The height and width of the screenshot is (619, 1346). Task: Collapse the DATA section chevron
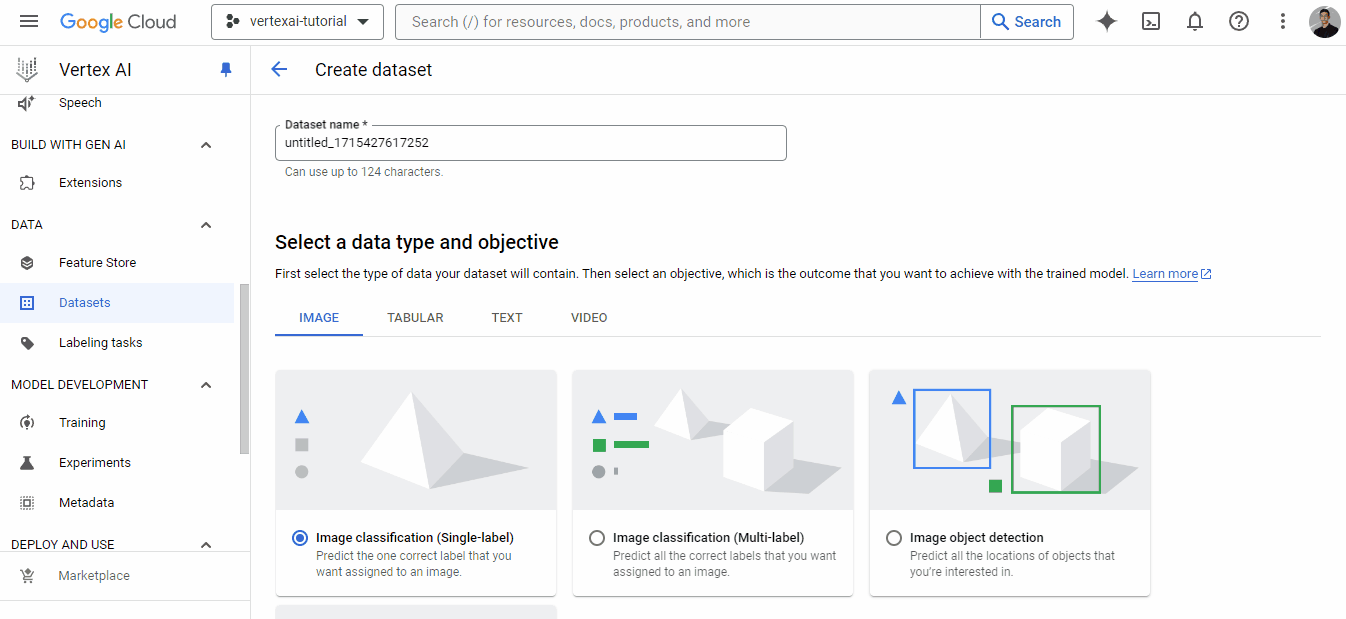[x=206, y=225]
